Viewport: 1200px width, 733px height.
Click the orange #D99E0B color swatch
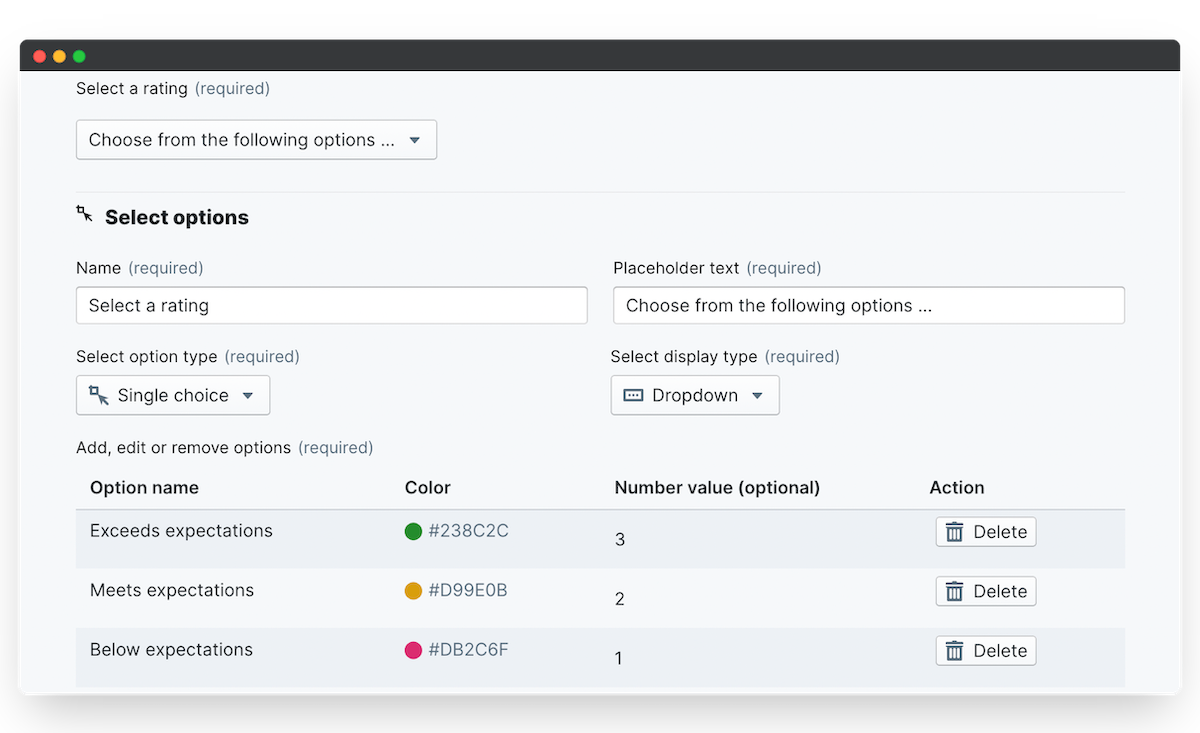[x=413, y=591]
